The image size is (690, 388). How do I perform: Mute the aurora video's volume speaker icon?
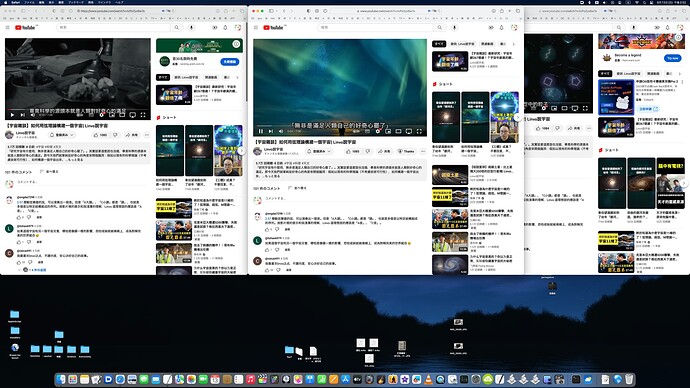[x=281, y=131]
